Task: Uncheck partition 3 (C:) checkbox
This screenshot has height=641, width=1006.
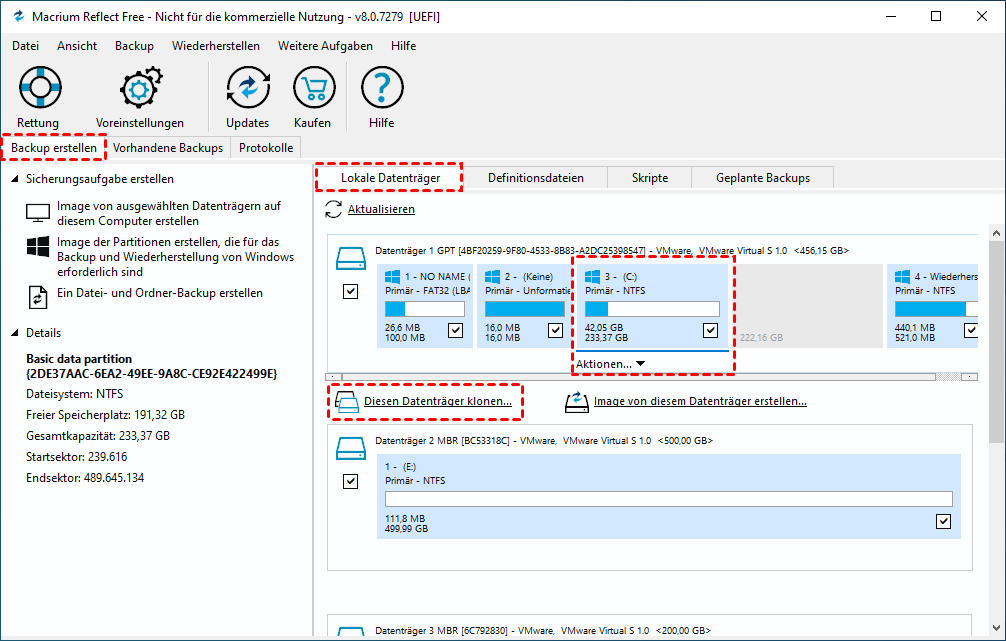Action: [x=710, y=330]
